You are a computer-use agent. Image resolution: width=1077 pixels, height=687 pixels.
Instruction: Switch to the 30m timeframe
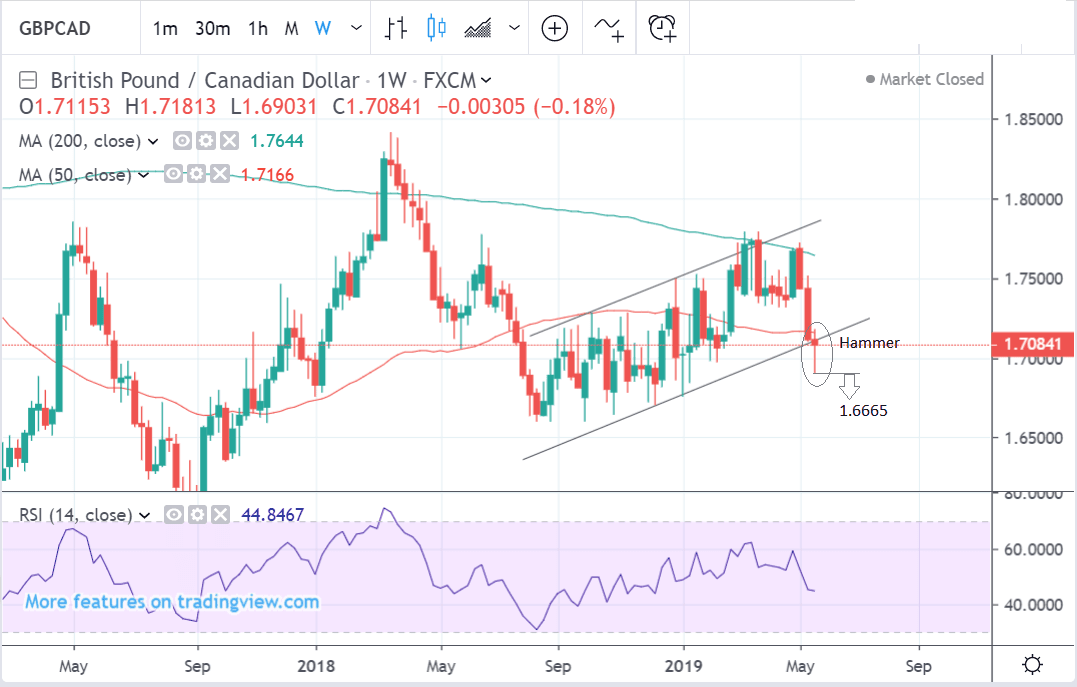(x=212, y=28)
